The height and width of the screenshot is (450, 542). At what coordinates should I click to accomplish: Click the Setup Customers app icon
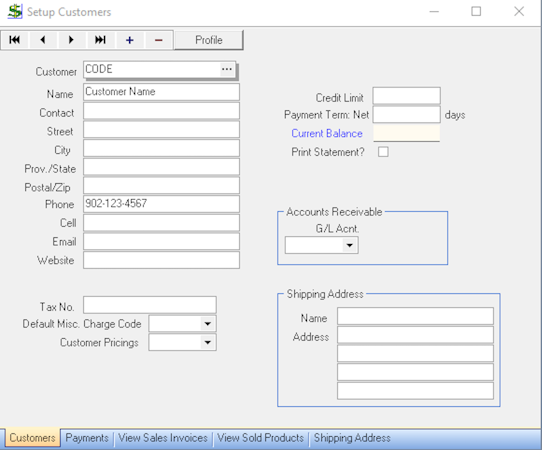[x=15, y=12]
